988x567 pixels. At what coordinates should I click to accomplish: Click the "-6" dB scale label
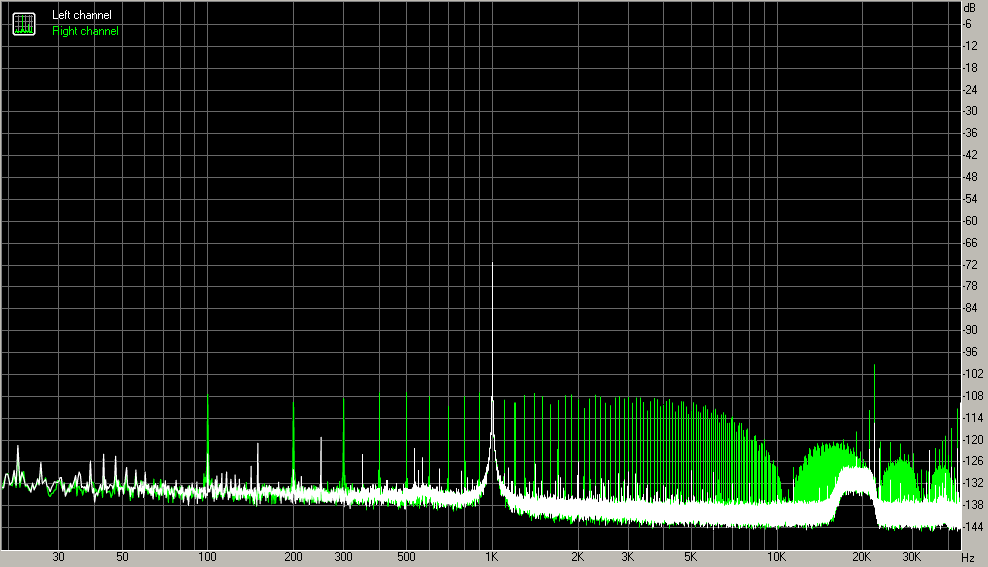(x=968, y=24)
